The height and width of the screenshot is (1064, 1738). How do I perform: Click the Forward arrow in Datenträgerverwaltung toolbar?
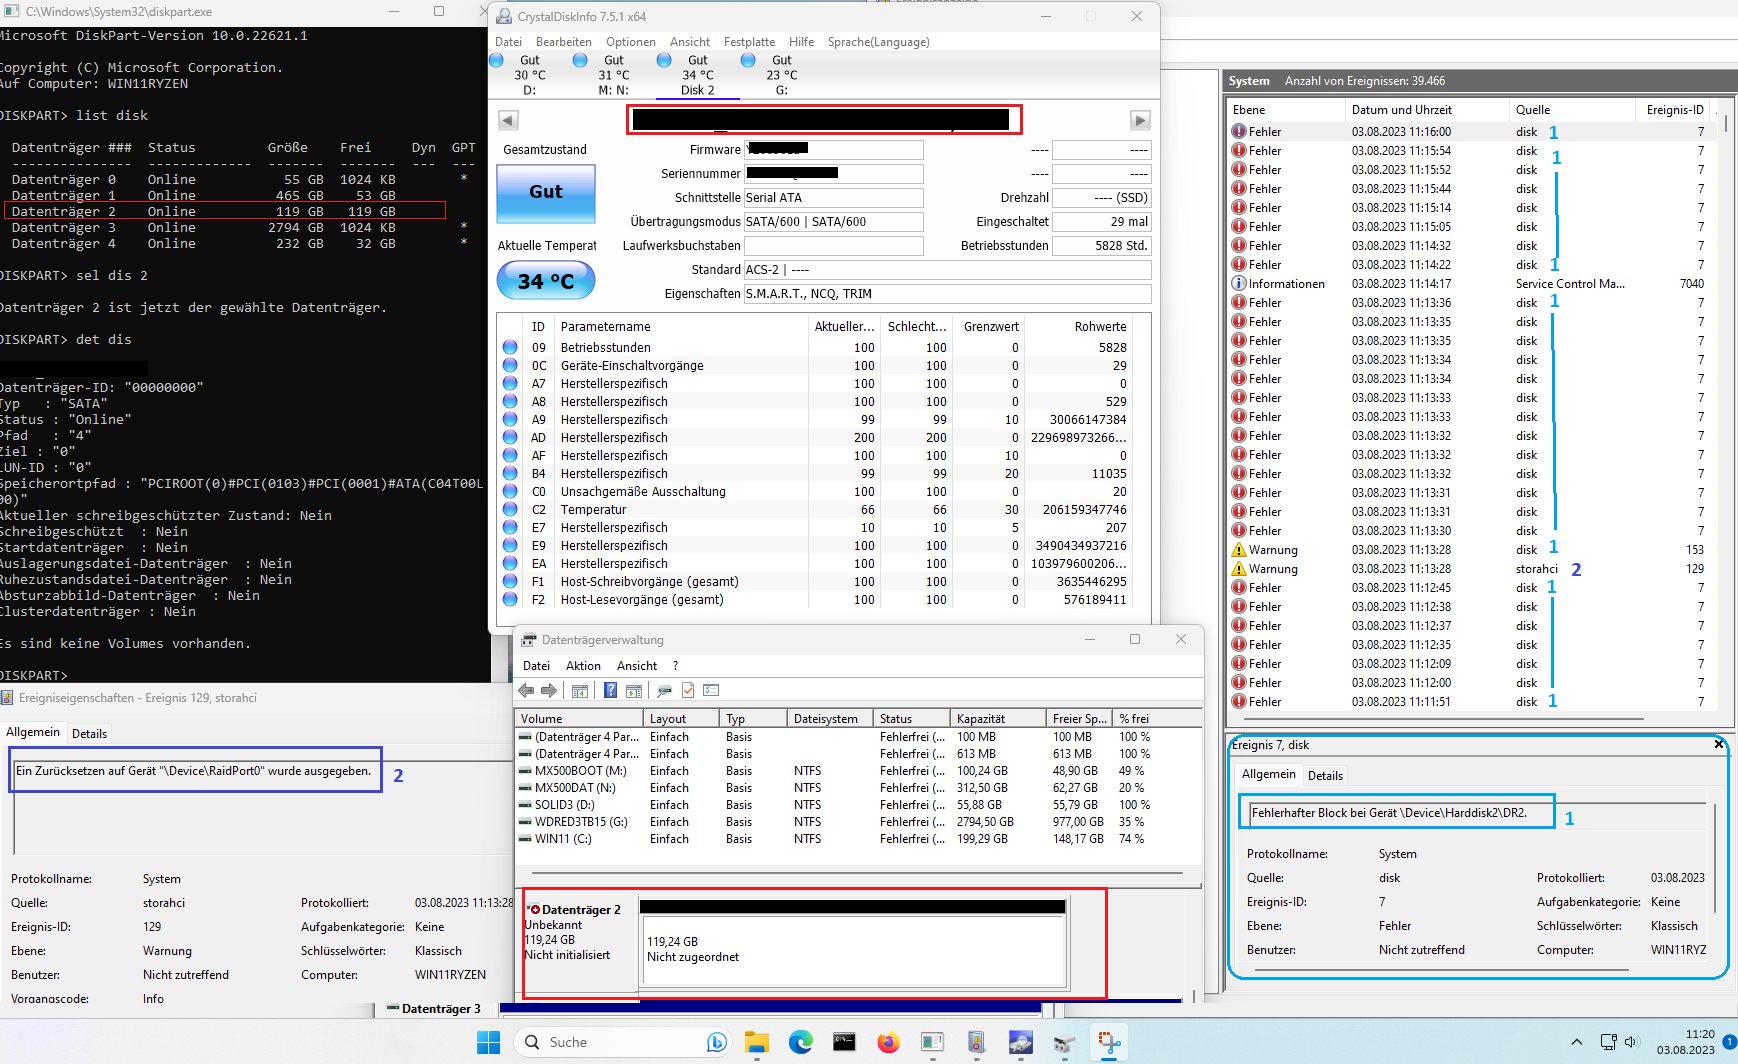click(549, 691)
